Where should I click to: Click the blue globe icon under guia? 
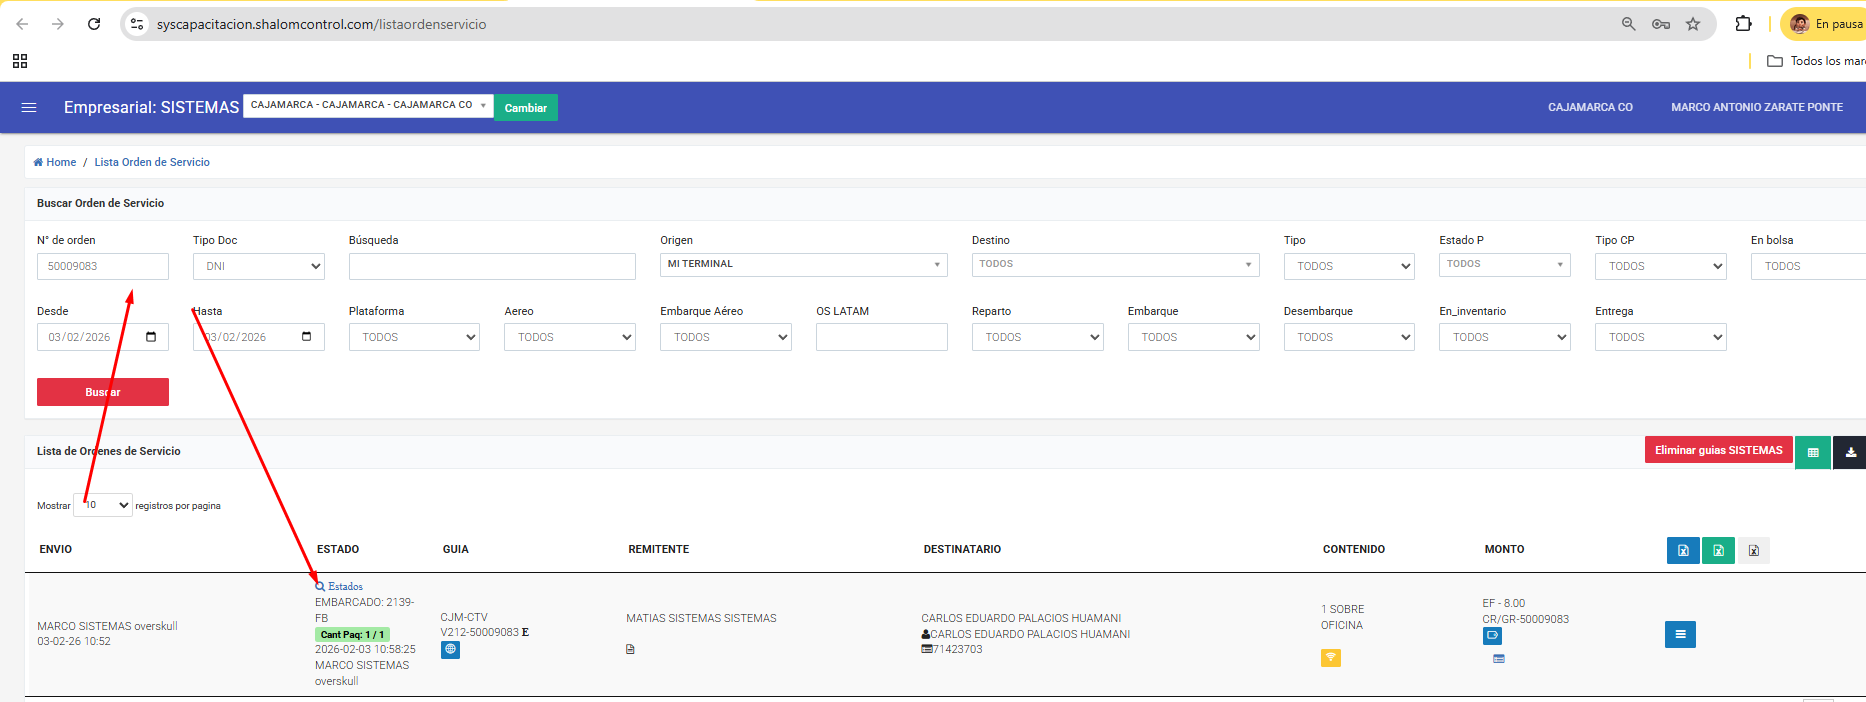click(451, 650)
